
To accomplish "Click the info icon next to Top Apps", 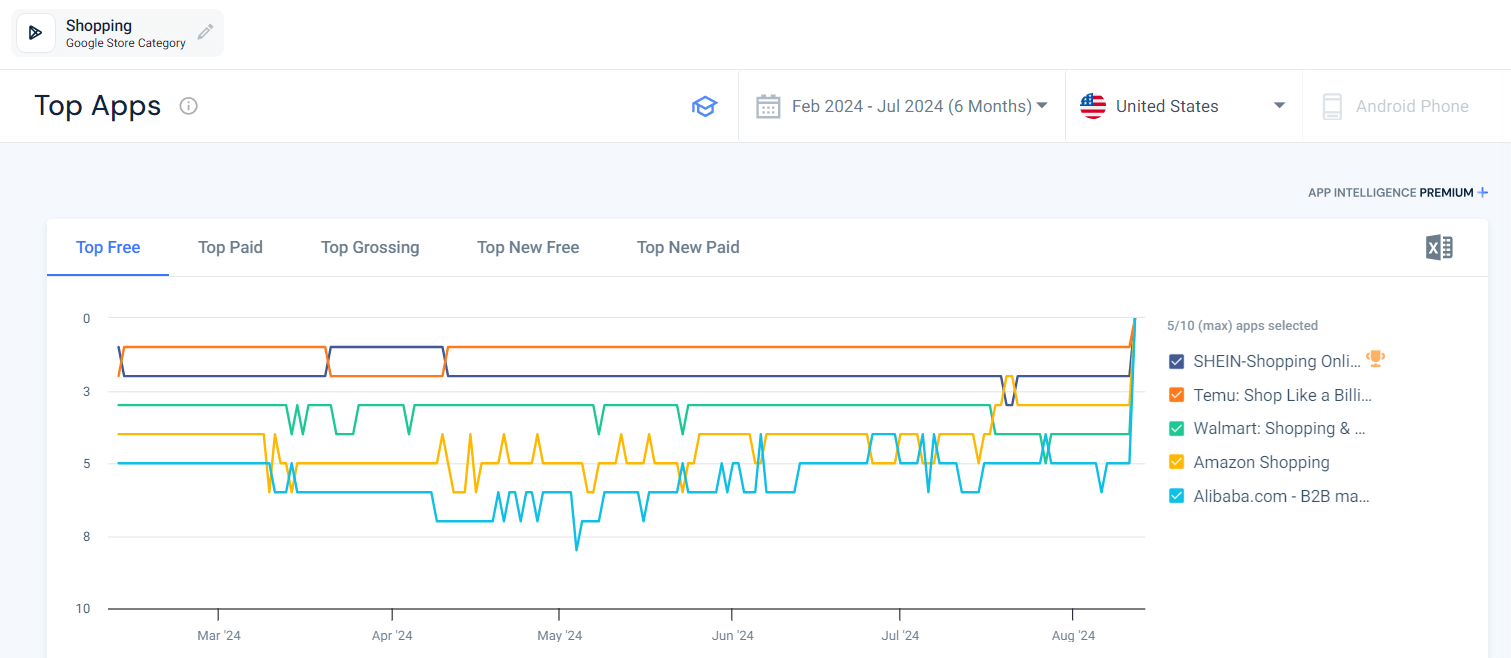I will 188,106.
